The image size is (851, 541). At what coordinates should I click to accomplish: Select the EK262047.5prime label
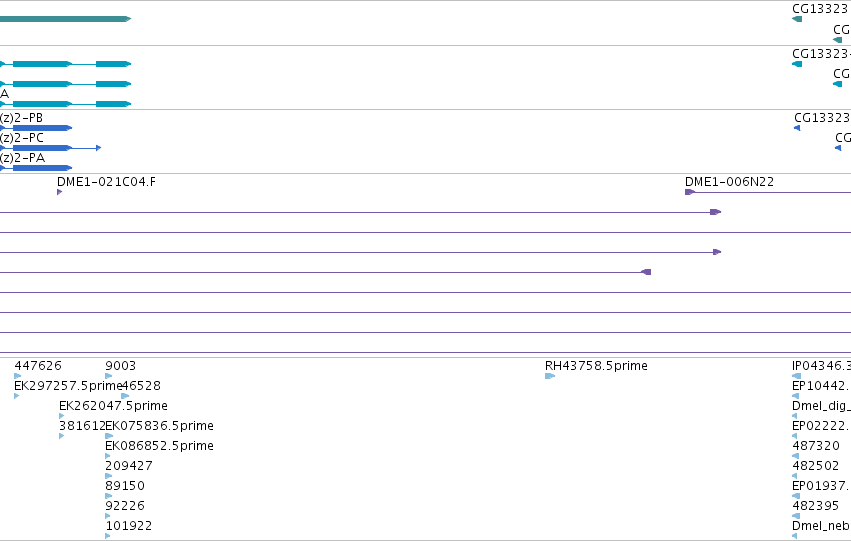point(113,406)
